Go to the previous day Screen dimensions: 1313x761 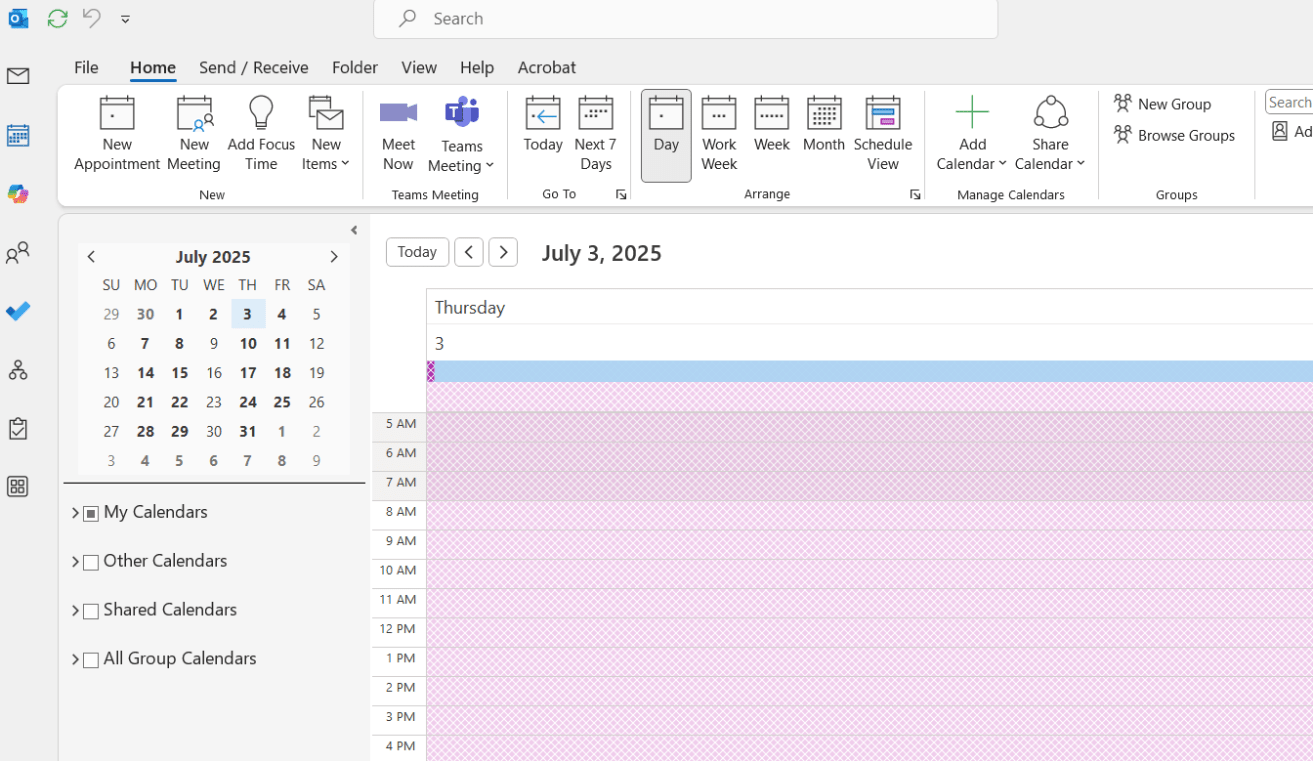pos(469,252)
